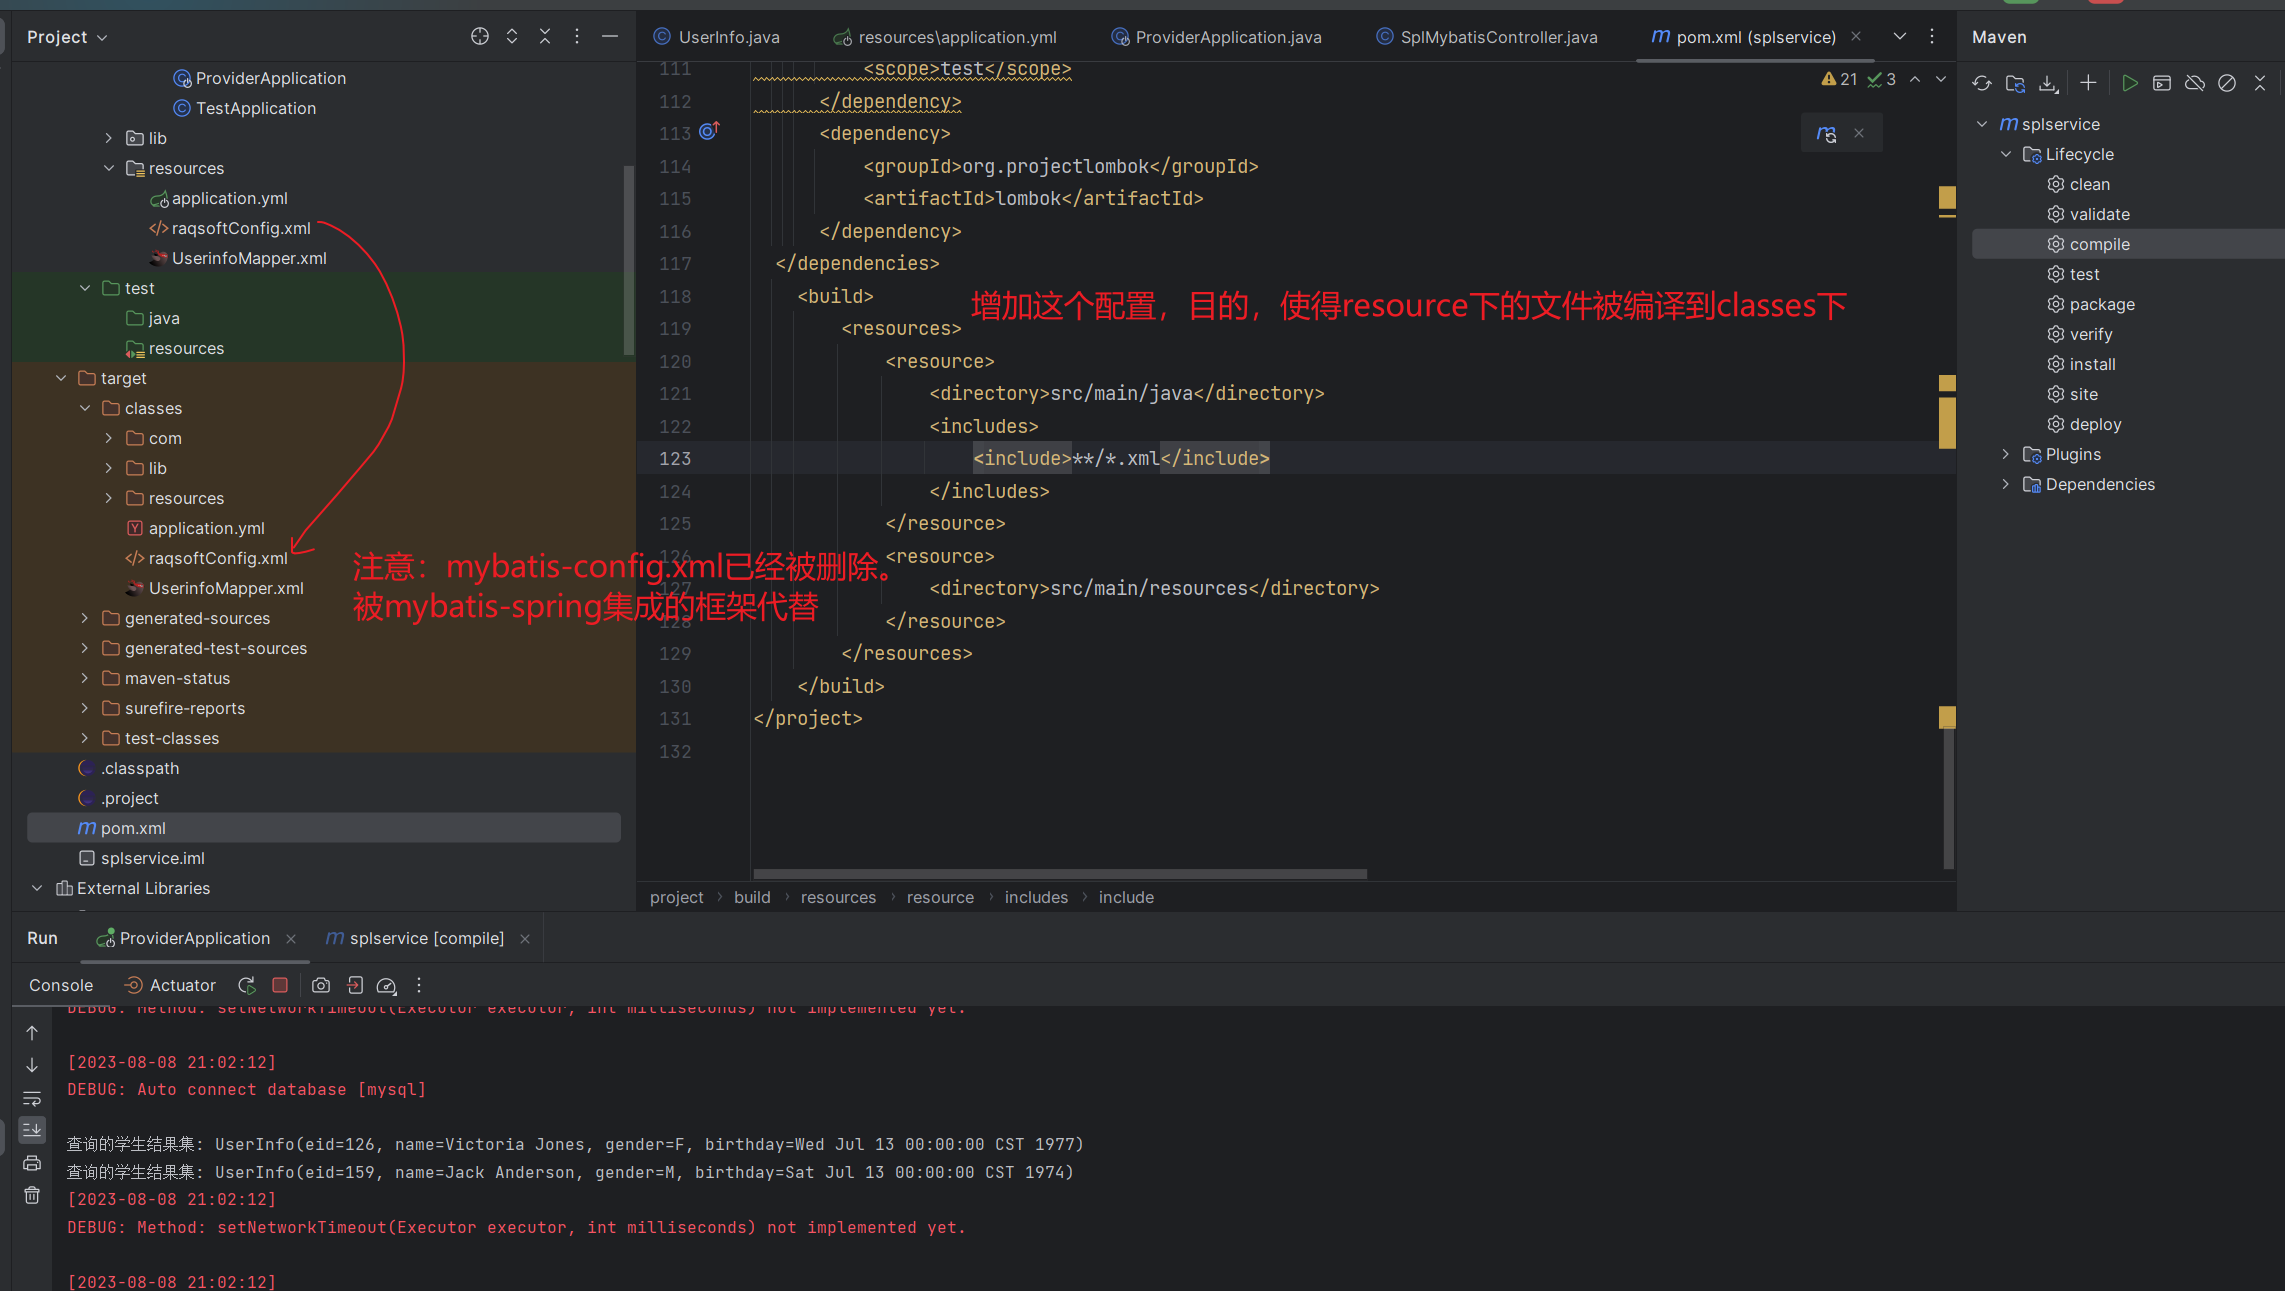Screen dimensions: 2285x1291
Task: Reload all Maven projects icon
Action: (x=1982, y=84)
